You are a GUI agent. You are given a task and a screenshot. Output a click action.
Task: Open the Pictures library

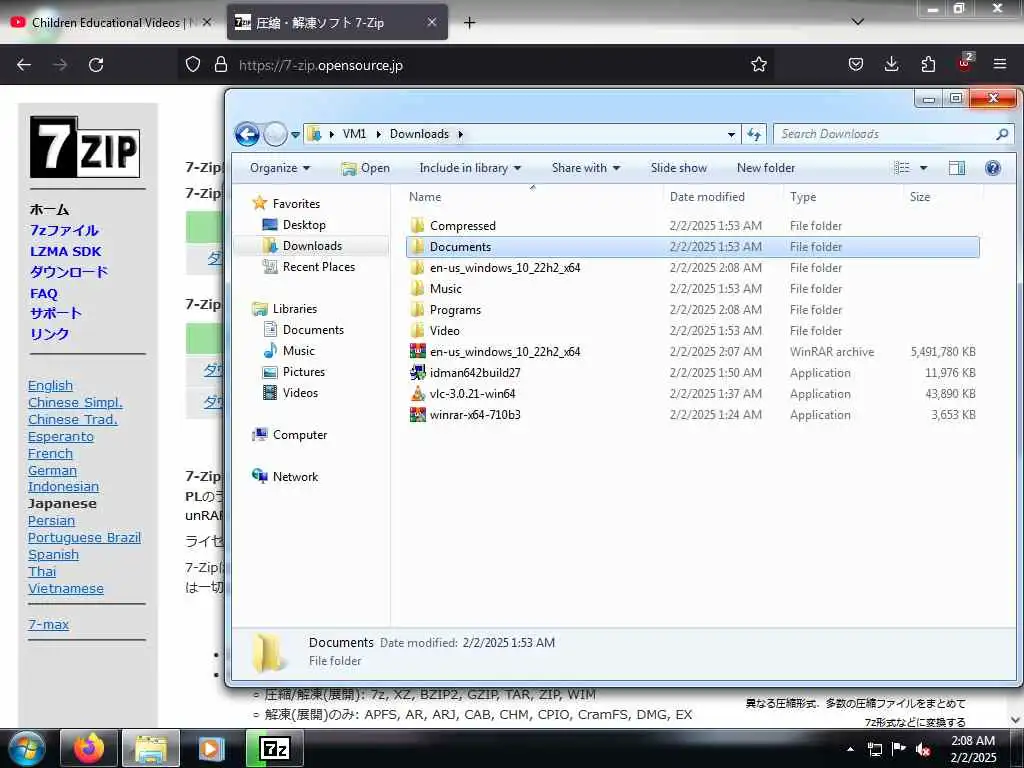[x=304, y=372]
